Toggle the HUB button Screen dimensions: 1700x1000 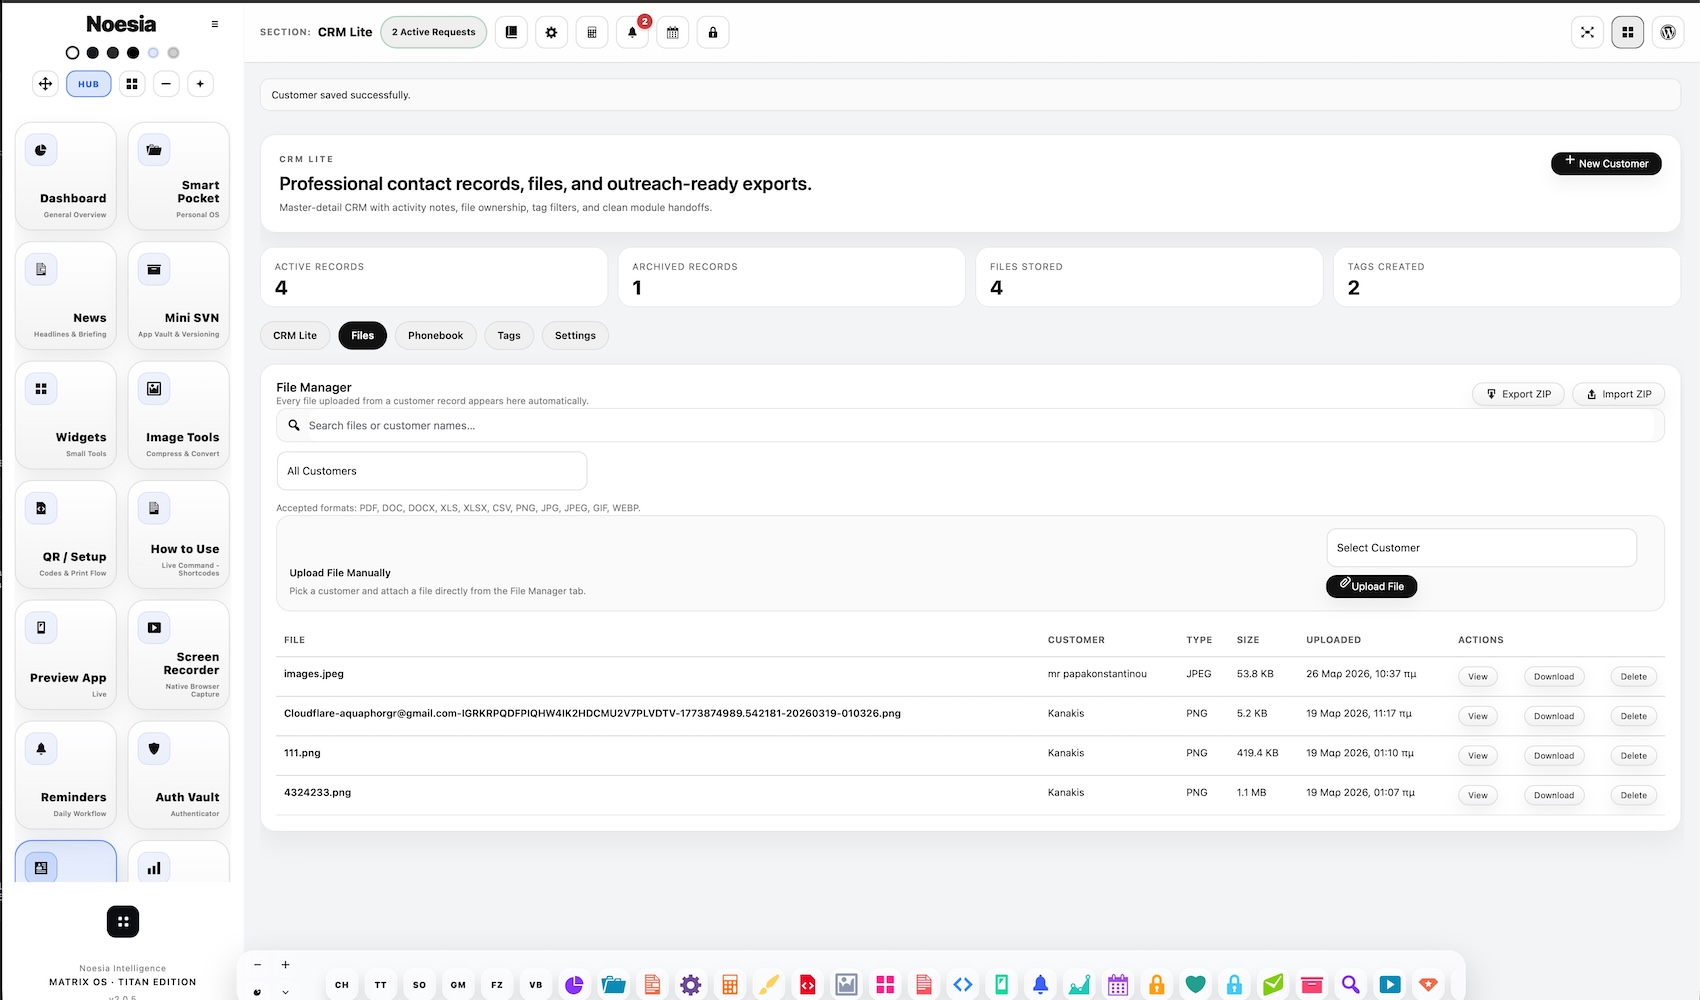[89, 84]
